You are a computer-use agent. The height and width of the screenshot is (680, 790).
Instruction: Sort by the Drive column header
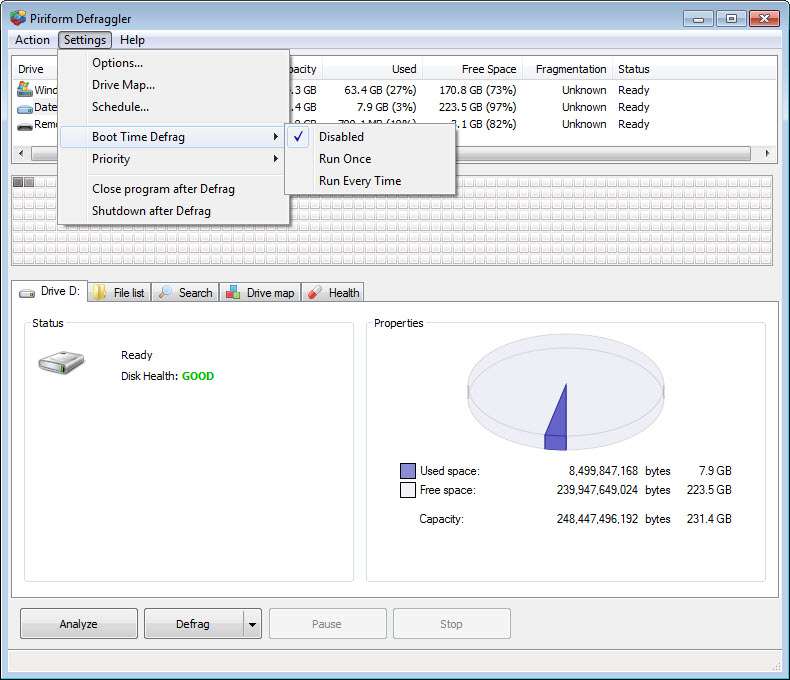coord(31,69)
